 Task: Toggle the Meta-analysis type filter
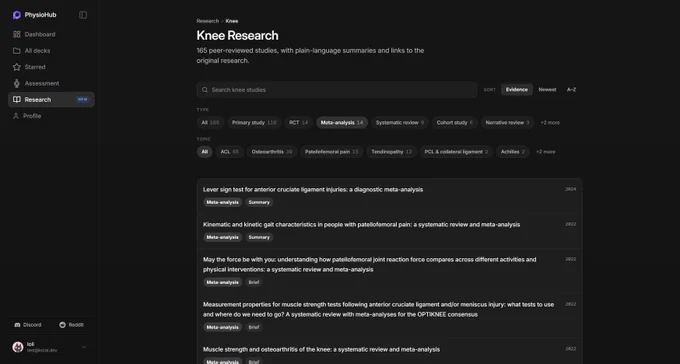[342, 123]
